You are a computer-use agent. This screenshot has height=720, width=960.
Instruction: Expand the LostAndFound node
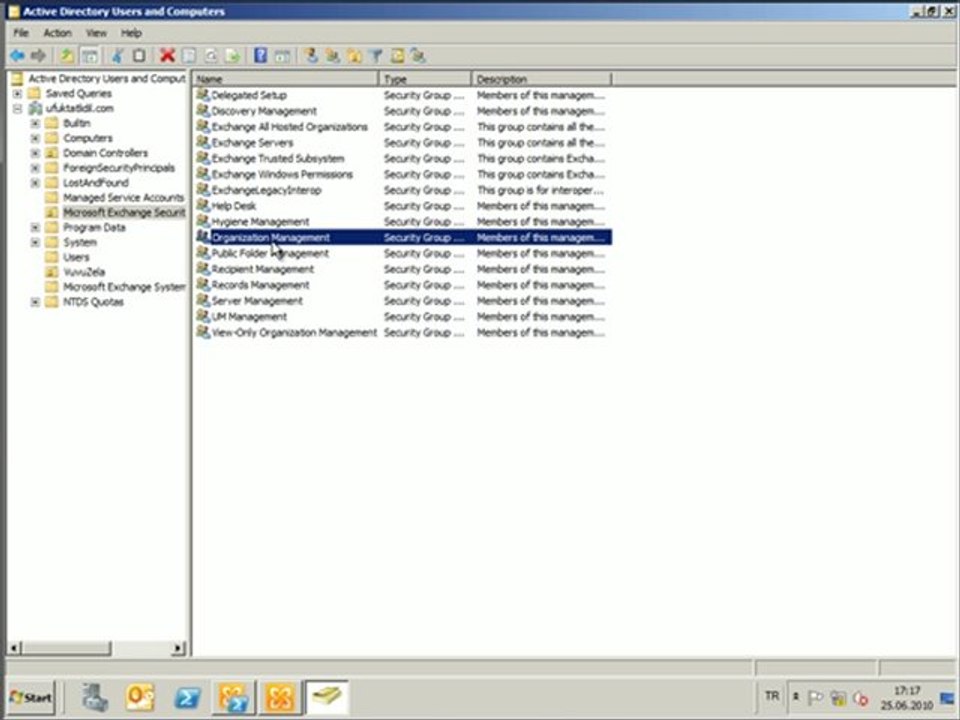36,182
